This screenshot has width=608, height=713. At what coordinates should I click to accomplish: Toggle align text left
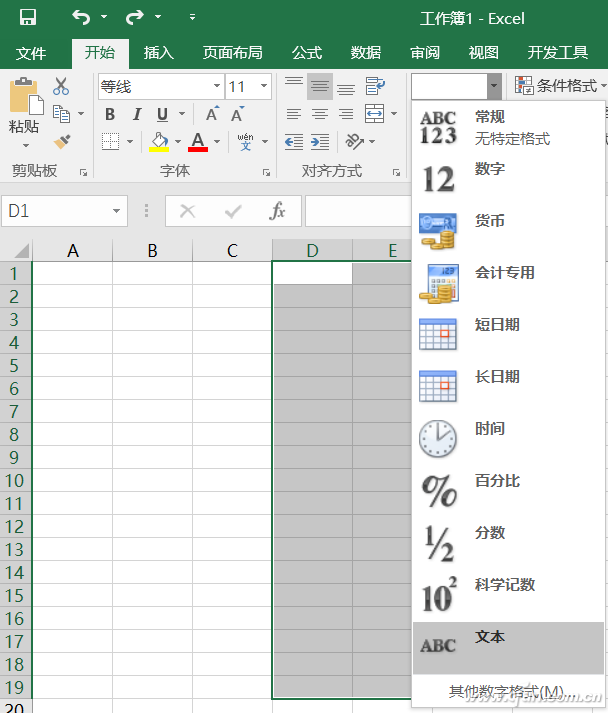tap(294, 114)
